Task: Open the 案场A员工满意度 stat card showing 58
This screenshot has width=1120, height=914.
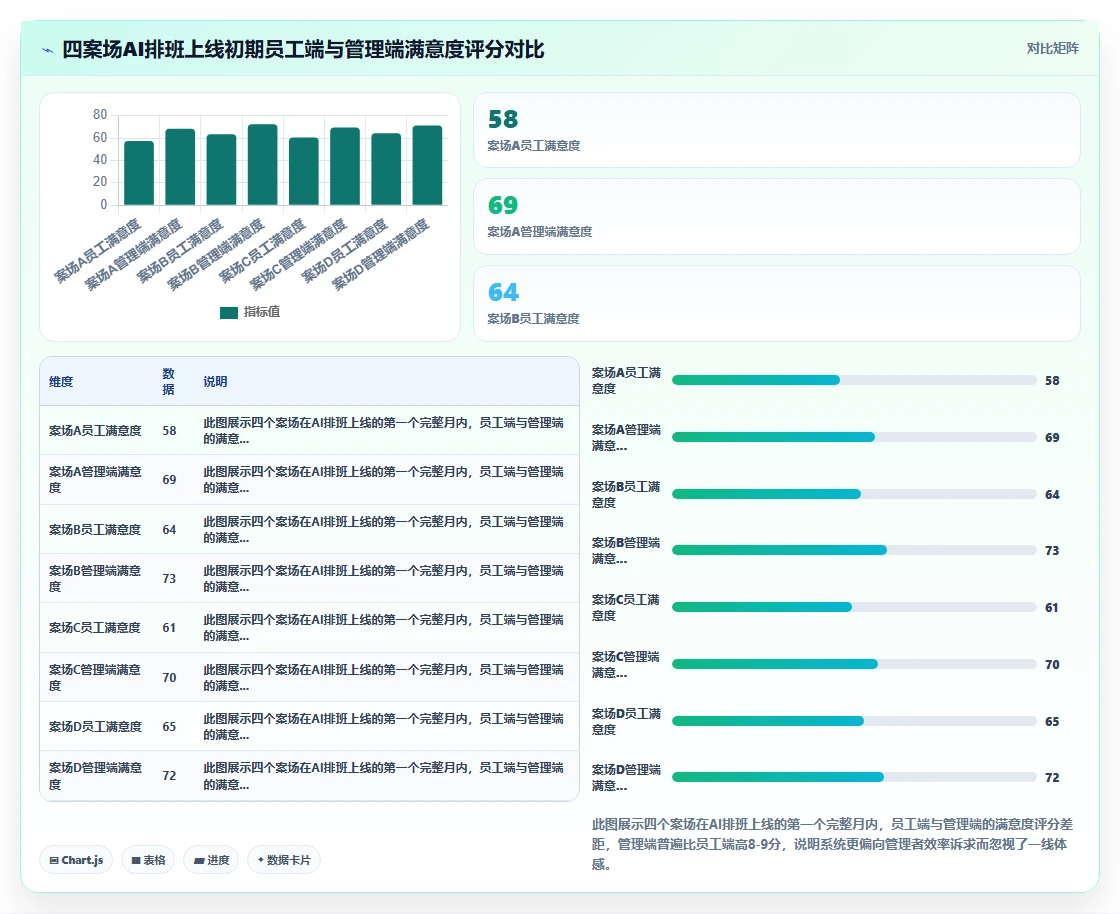Action: point(776,130)
